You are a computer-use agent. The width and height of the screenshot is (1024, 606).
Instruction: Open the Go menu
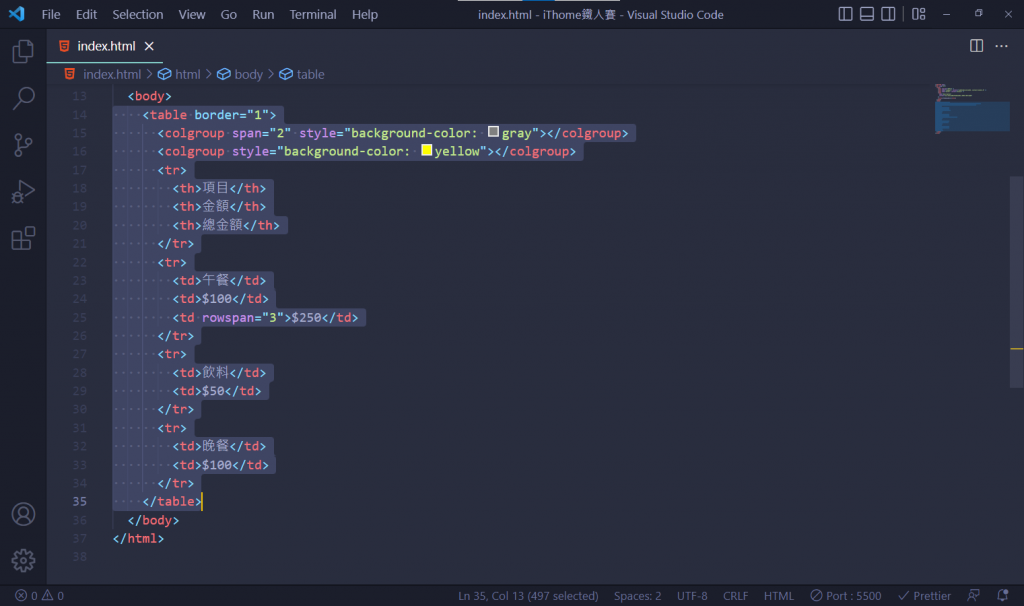pyautogui.click(x=229, y=14)
